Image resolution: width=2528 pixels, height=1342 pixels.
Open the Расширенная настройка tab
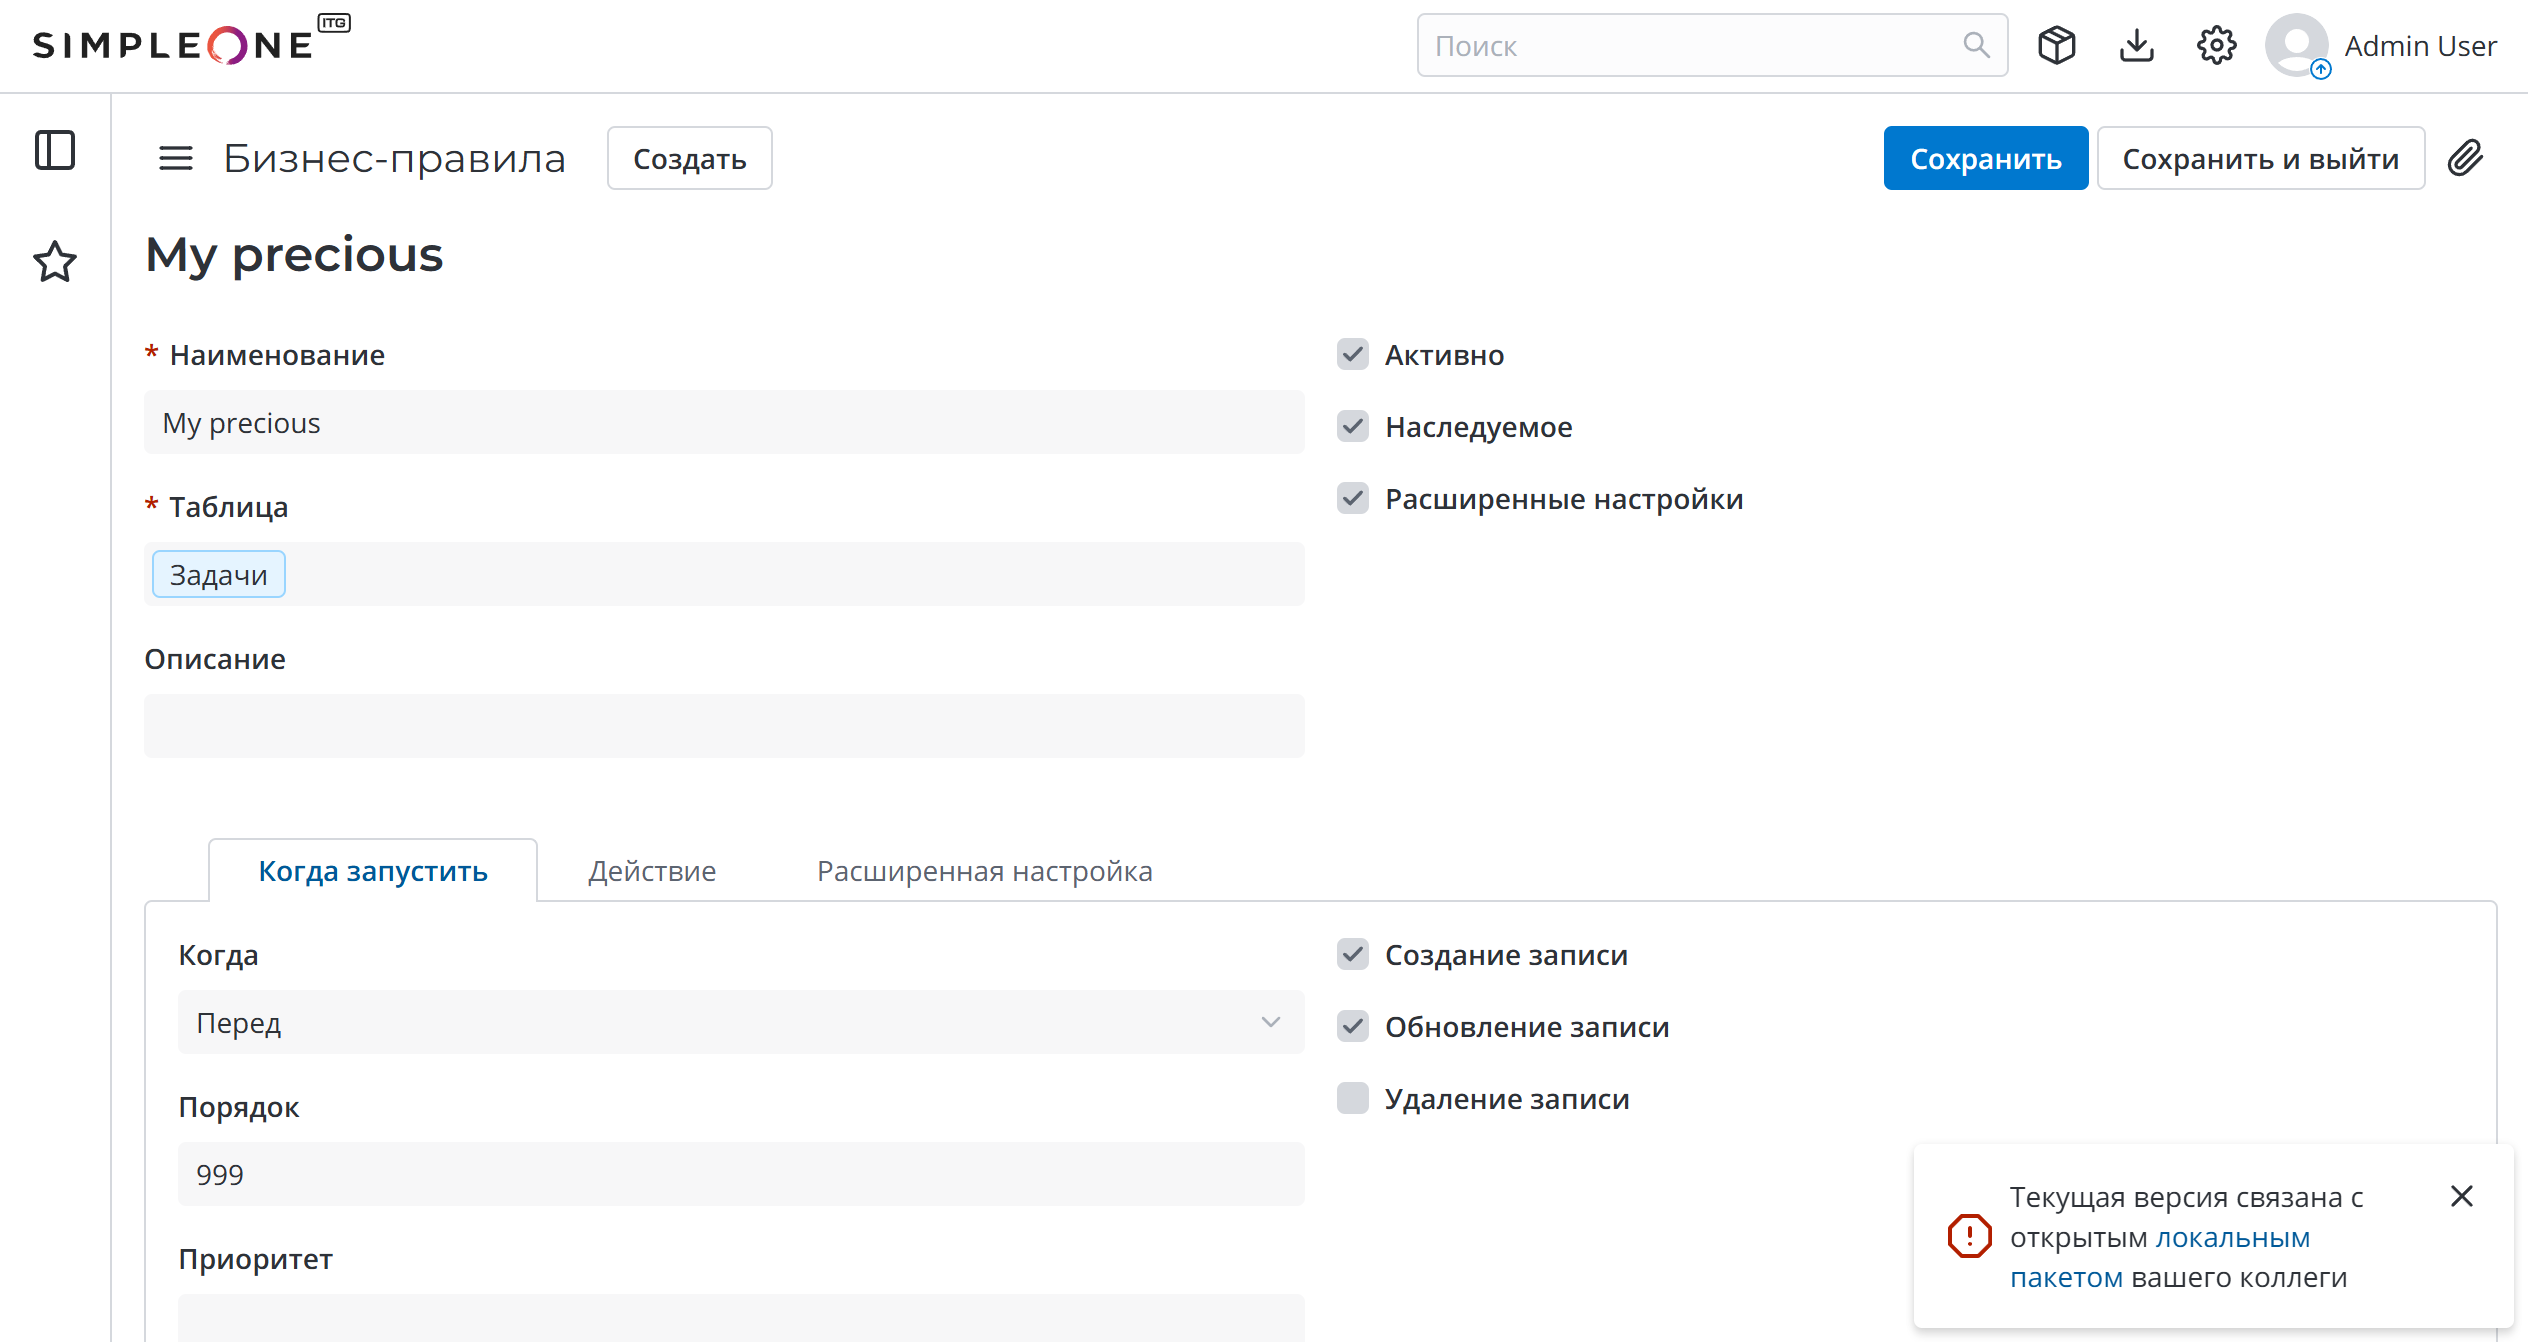(x=984, y=871)
